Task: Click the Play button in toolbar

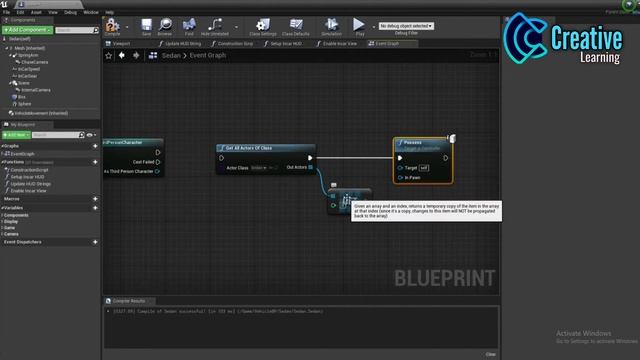Action: point(359,27)
